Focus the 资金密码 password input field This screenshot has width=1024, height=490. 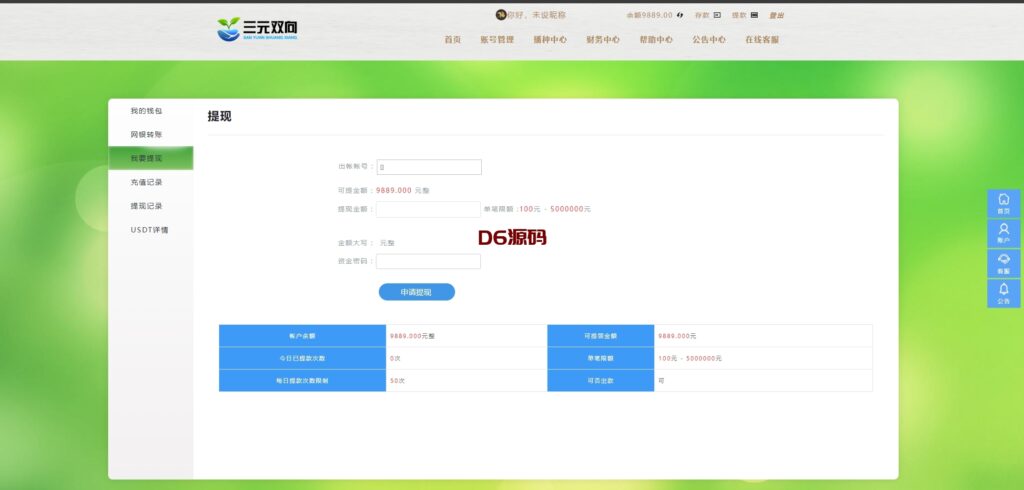pyautogui.click(x=428, y=261)
